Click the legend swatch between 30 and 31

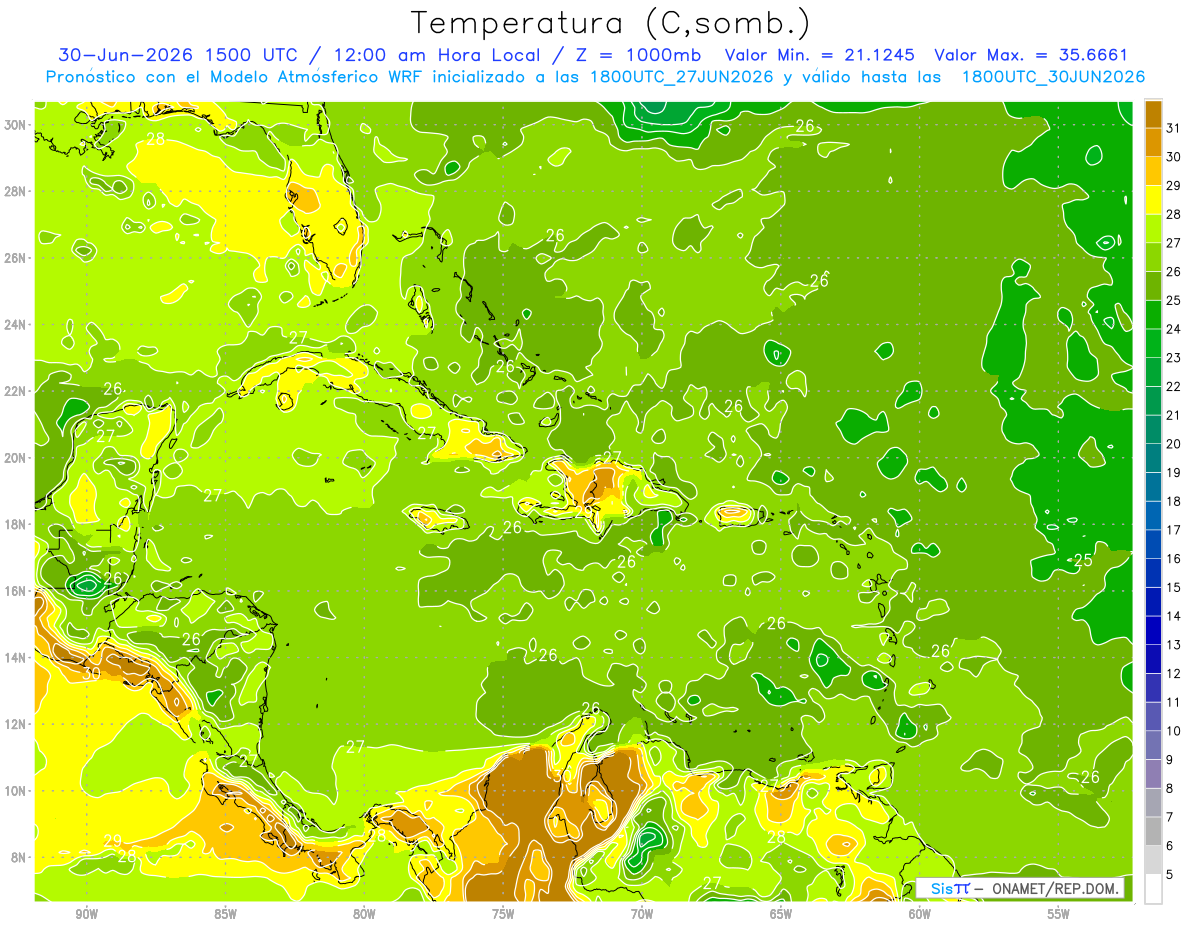(x=1153, y=142)
